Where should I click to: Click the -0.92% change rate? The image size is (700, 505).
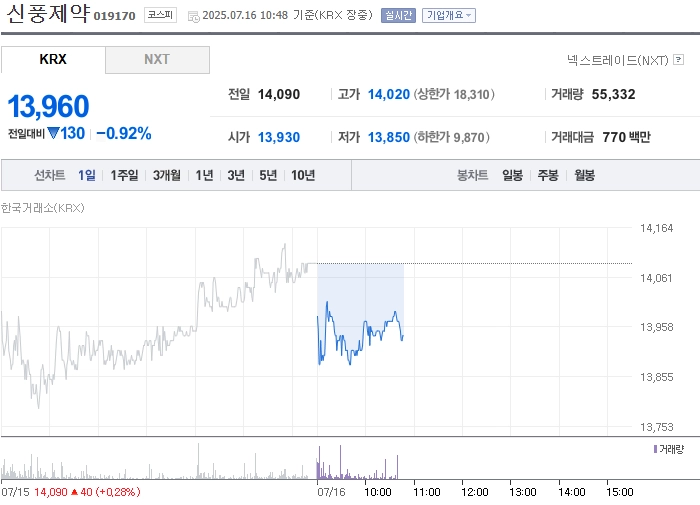click(124, 133)
